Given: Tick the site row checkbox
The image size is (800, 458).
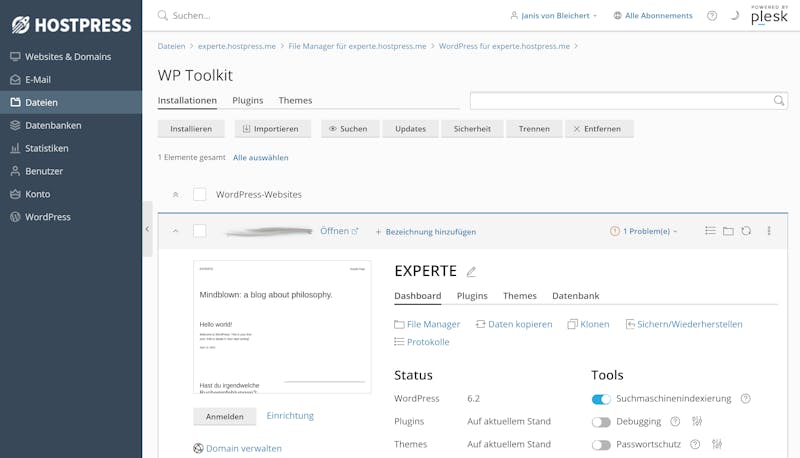Looking at the screenshot, I should pos(199,231).
